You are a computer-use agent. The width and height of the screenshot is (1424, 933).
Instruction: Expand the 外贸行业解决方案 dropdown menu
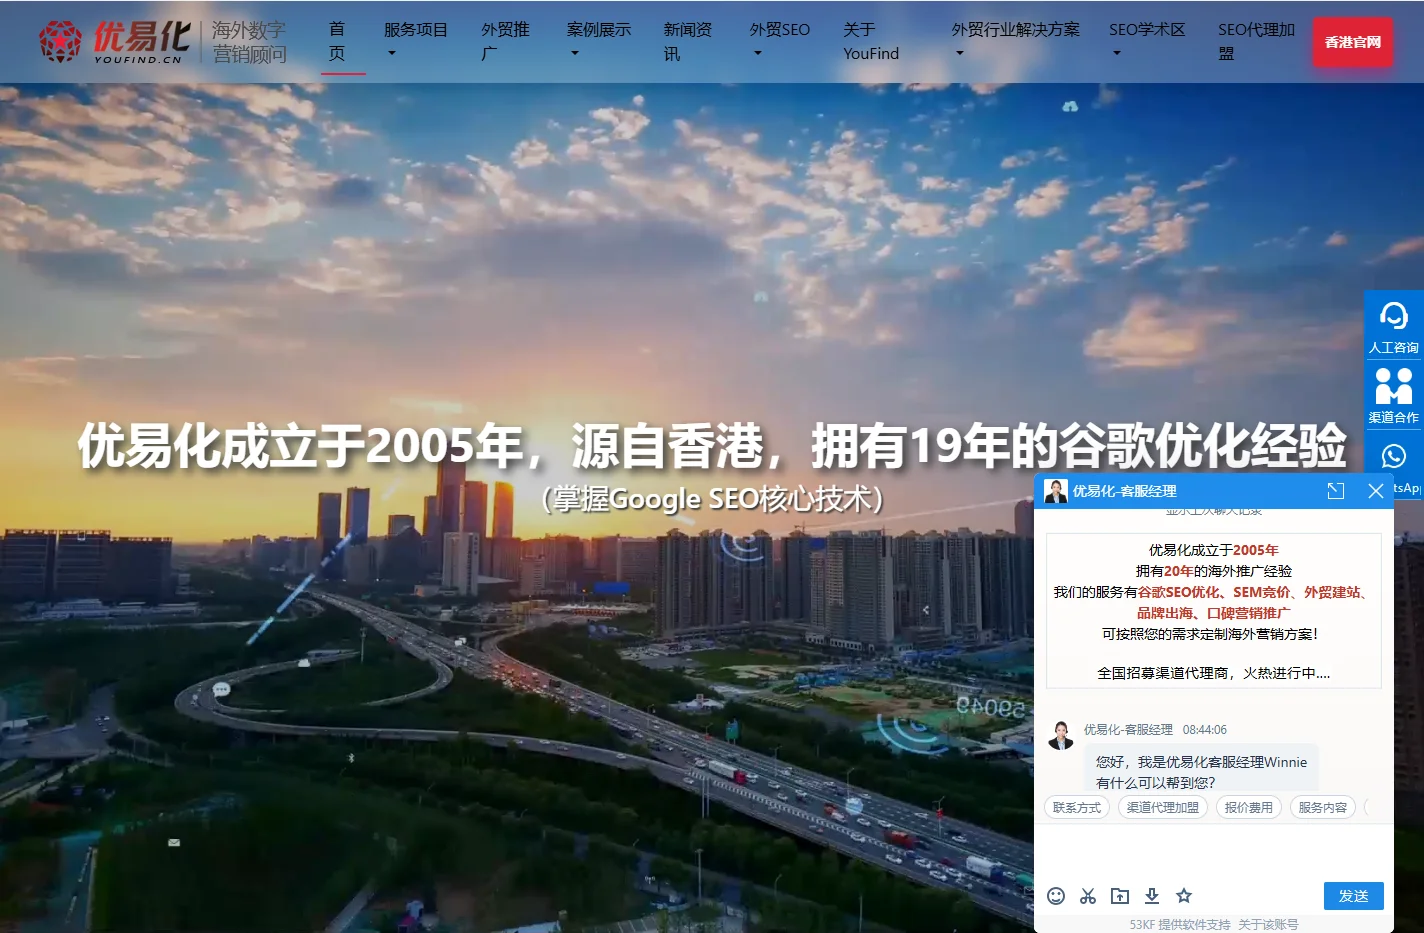tap(1015, 41)
